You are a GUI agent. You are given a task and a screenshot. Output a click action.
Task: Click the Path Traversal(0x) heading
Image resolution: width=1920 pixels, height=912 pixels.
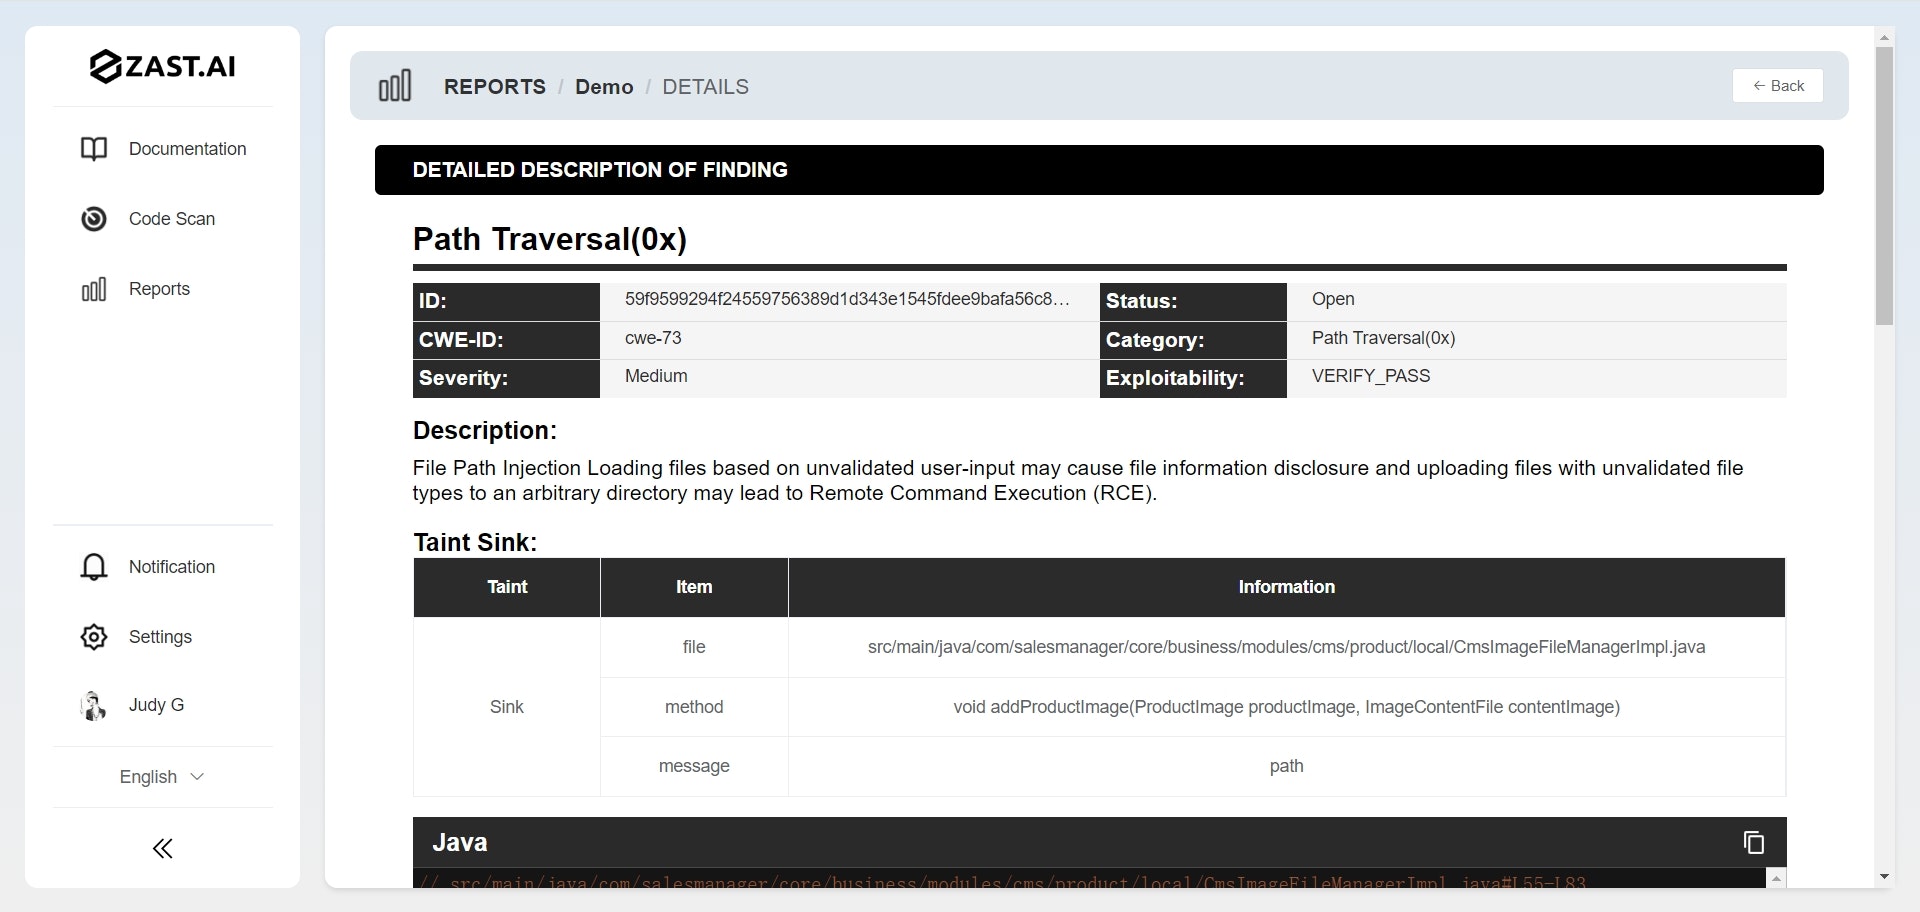coord(550,239)
